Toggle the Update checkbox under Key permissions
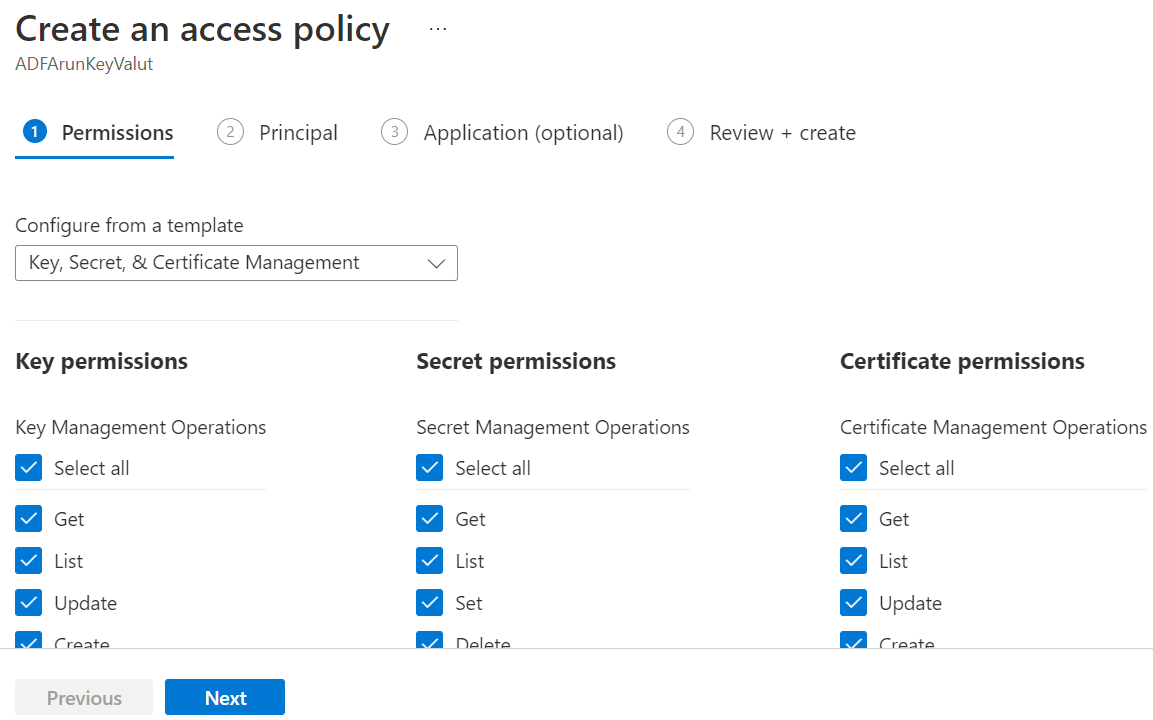Viewport: 1153px width, 720px height. pyautogui.click(x=29, y=603)
